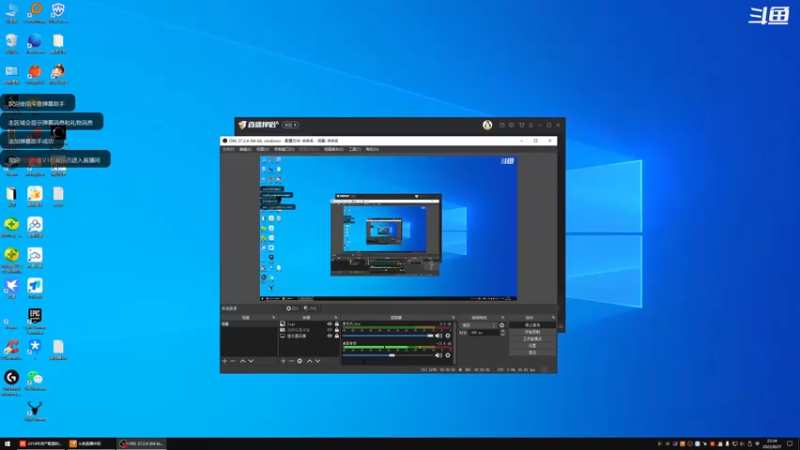Open transition properties gear icon

(x=502, y=326)
